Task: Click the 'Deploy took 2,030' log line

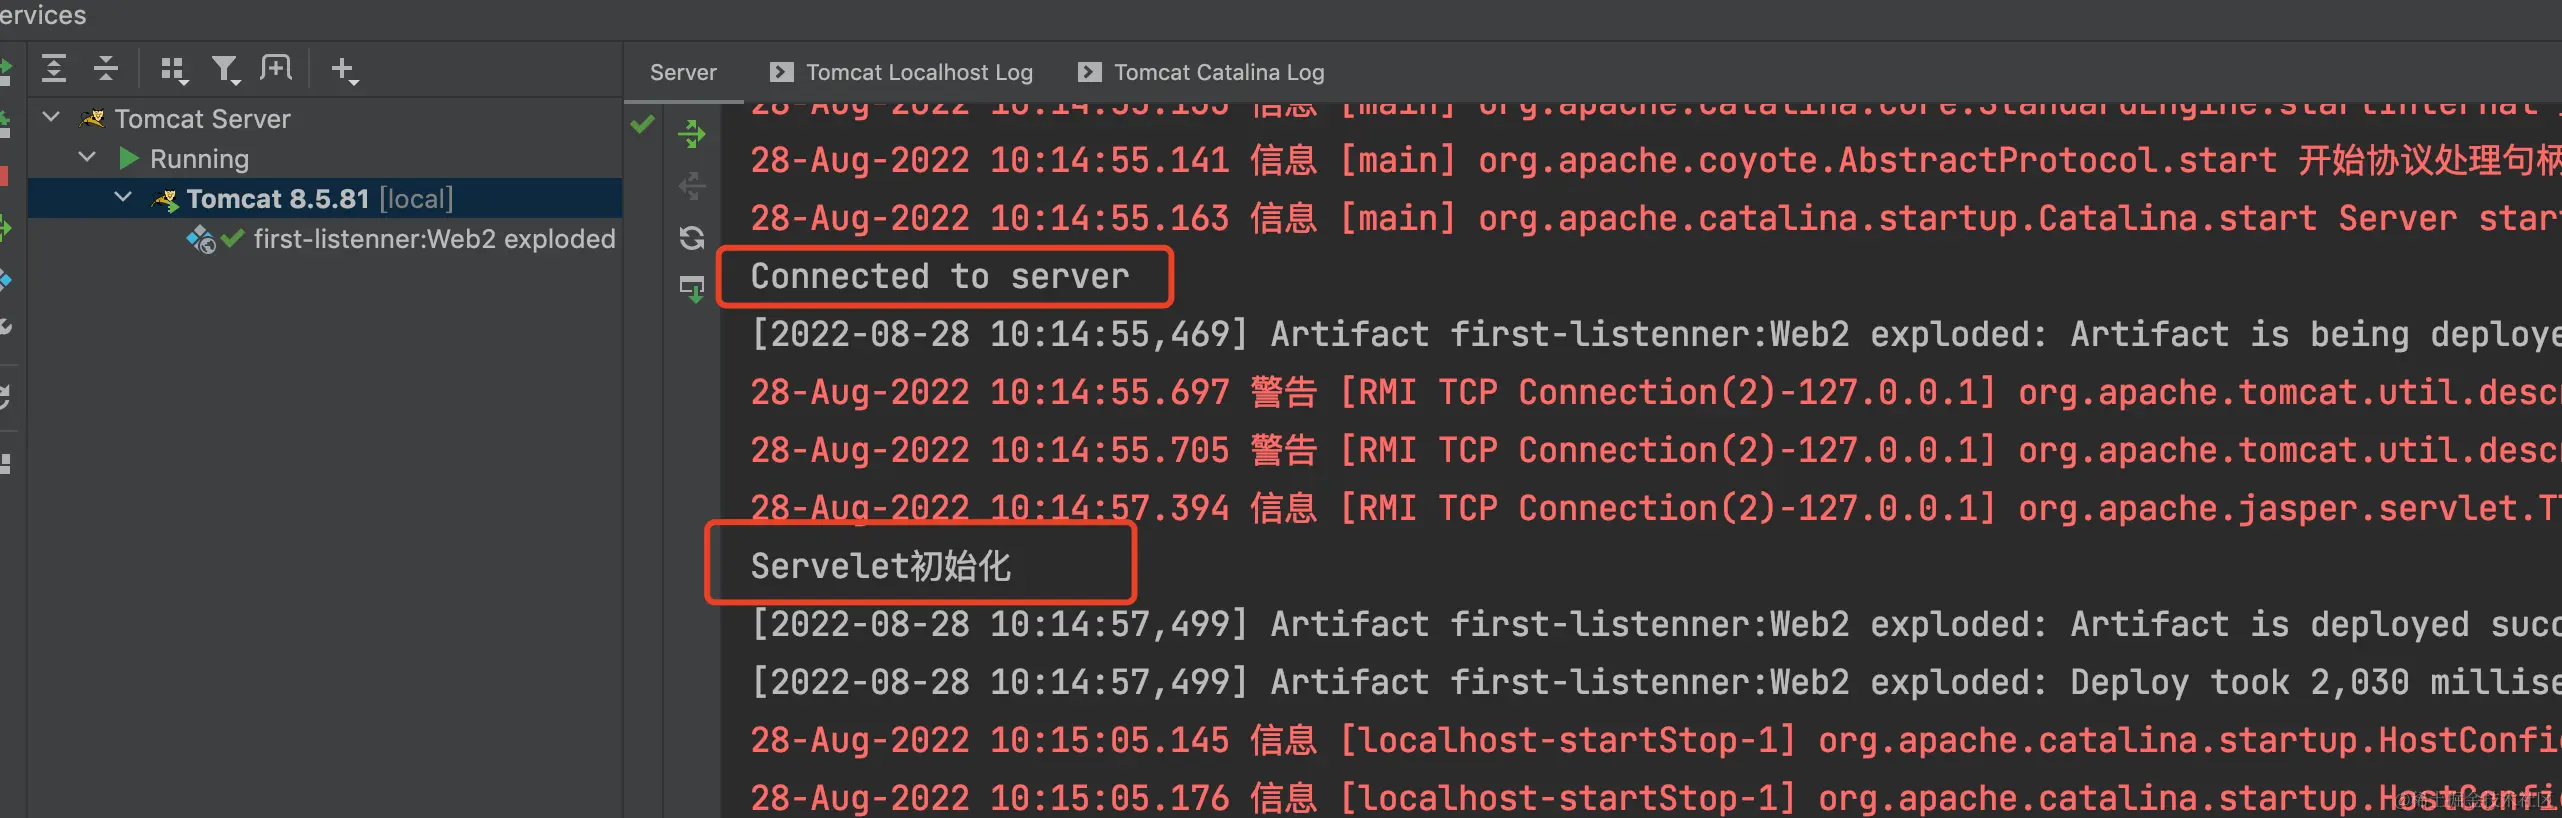Action: [1656, 682]
